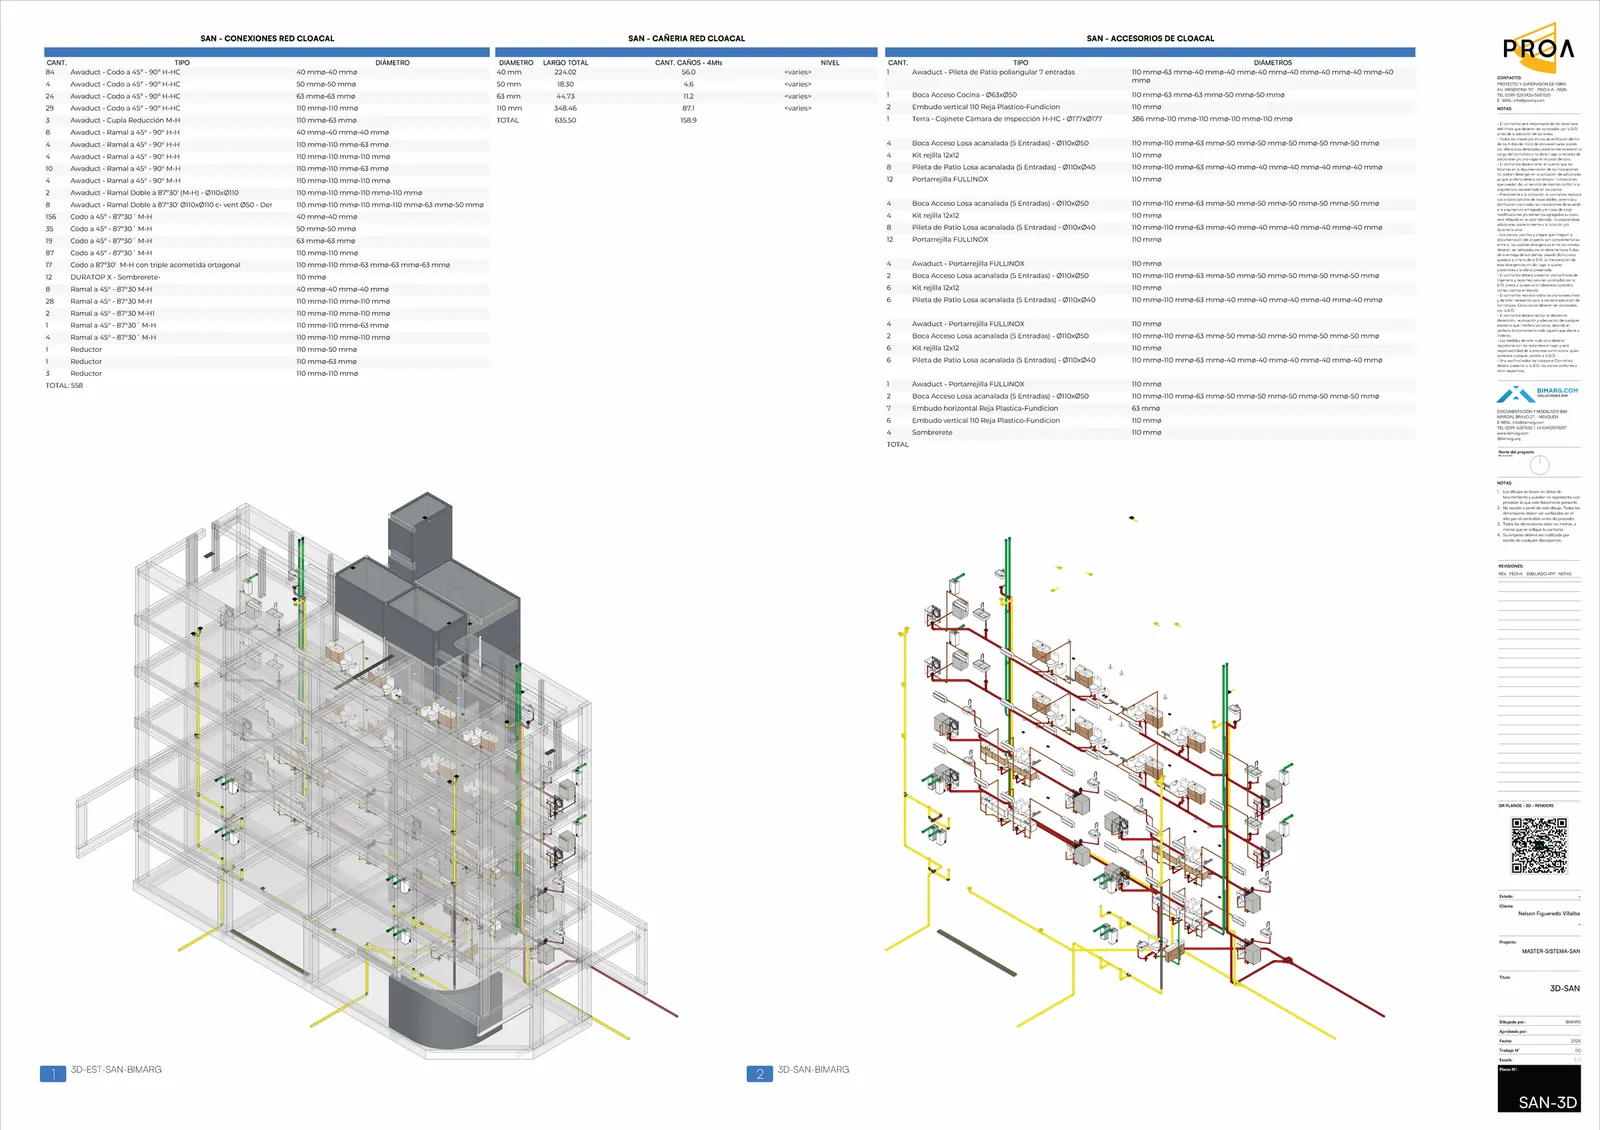Image resolution: width=1600 pixels, height=1130 pixels.
Task: Click the LARGO TOTAL column header
Action: click(x=565, y=63)
